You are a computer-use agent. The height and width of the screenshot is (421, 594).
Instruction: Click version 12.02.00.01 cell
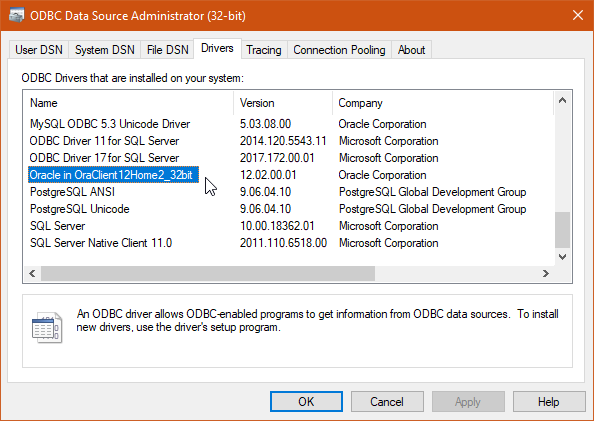(x=268, y=175)
